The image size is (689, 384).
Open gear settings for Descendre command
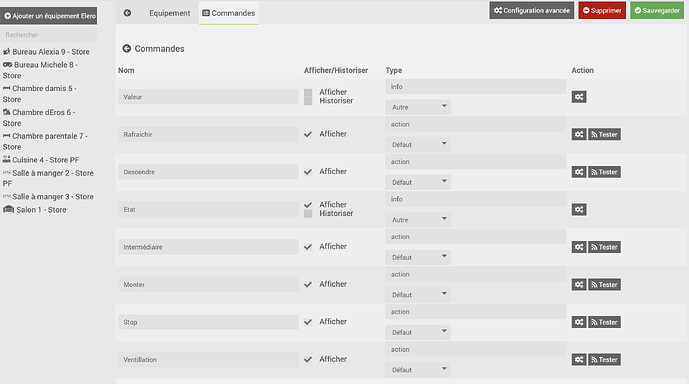(x=579, y=172)
